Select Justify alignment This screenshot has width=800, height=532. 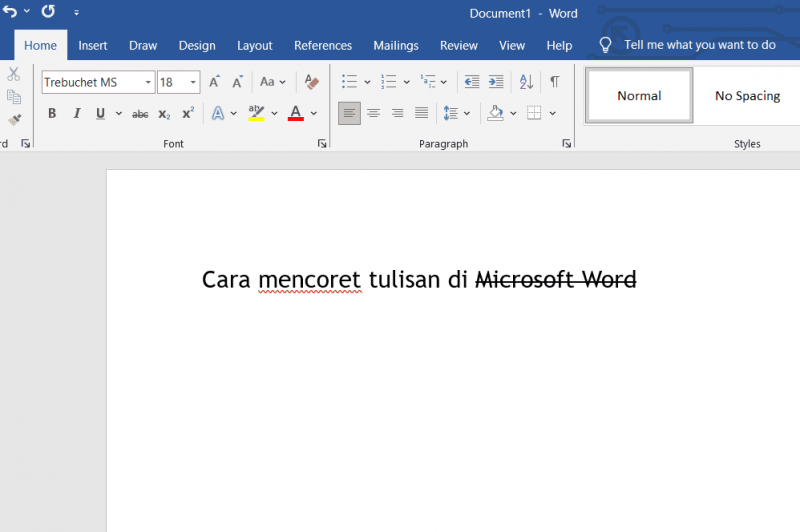pyautogui.click(x=421, y=113)
